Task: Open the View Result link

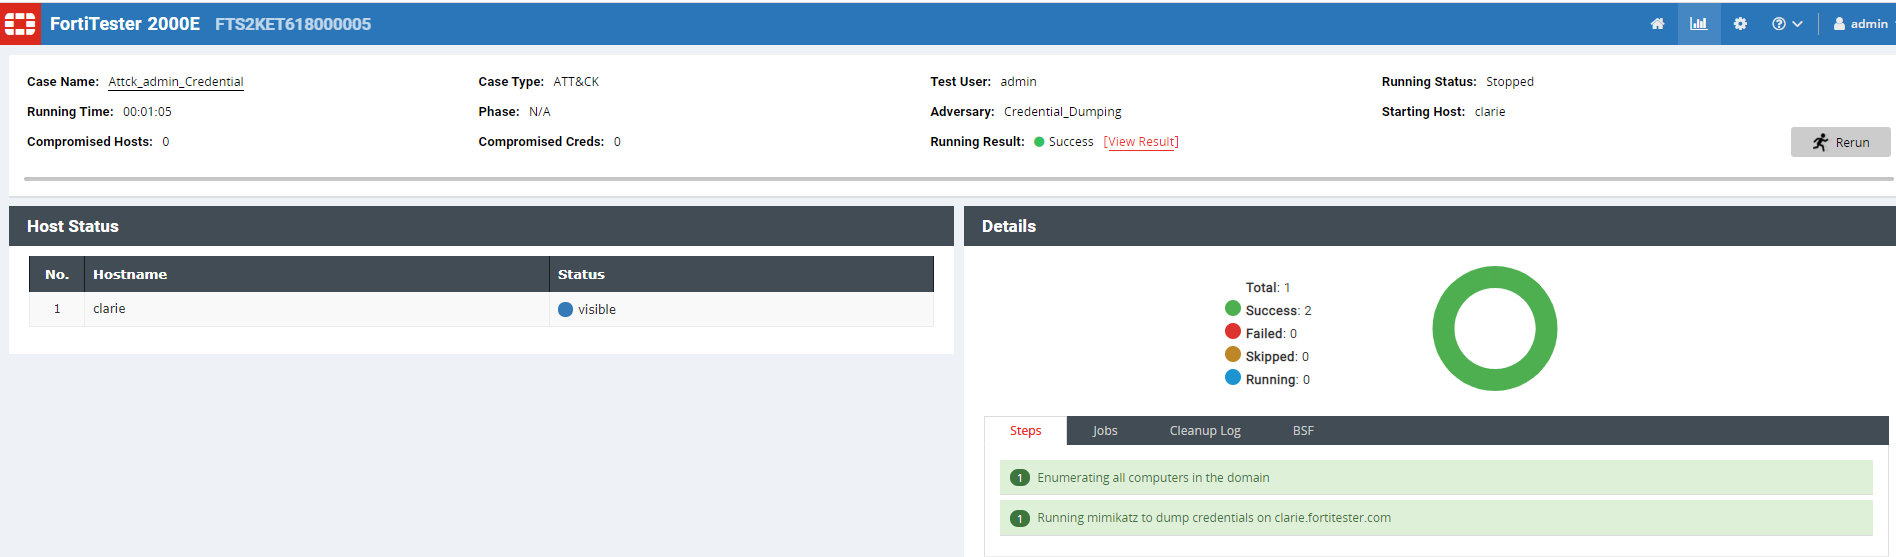Action: [1141, 142]
